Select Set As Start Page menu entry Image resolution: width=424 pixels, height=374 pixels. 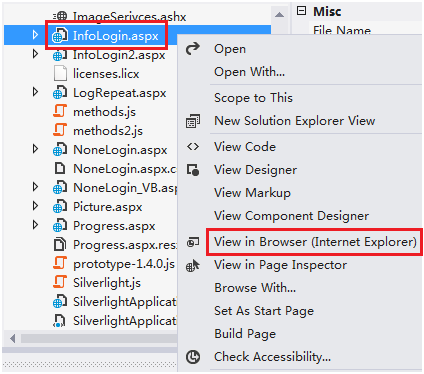tap(264, 311)
